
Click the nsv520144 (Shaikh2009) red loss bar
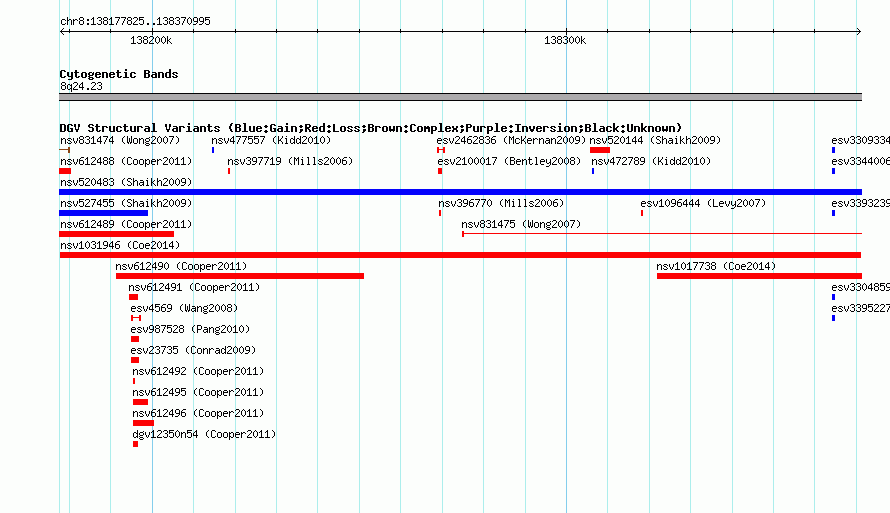[600, 150]
